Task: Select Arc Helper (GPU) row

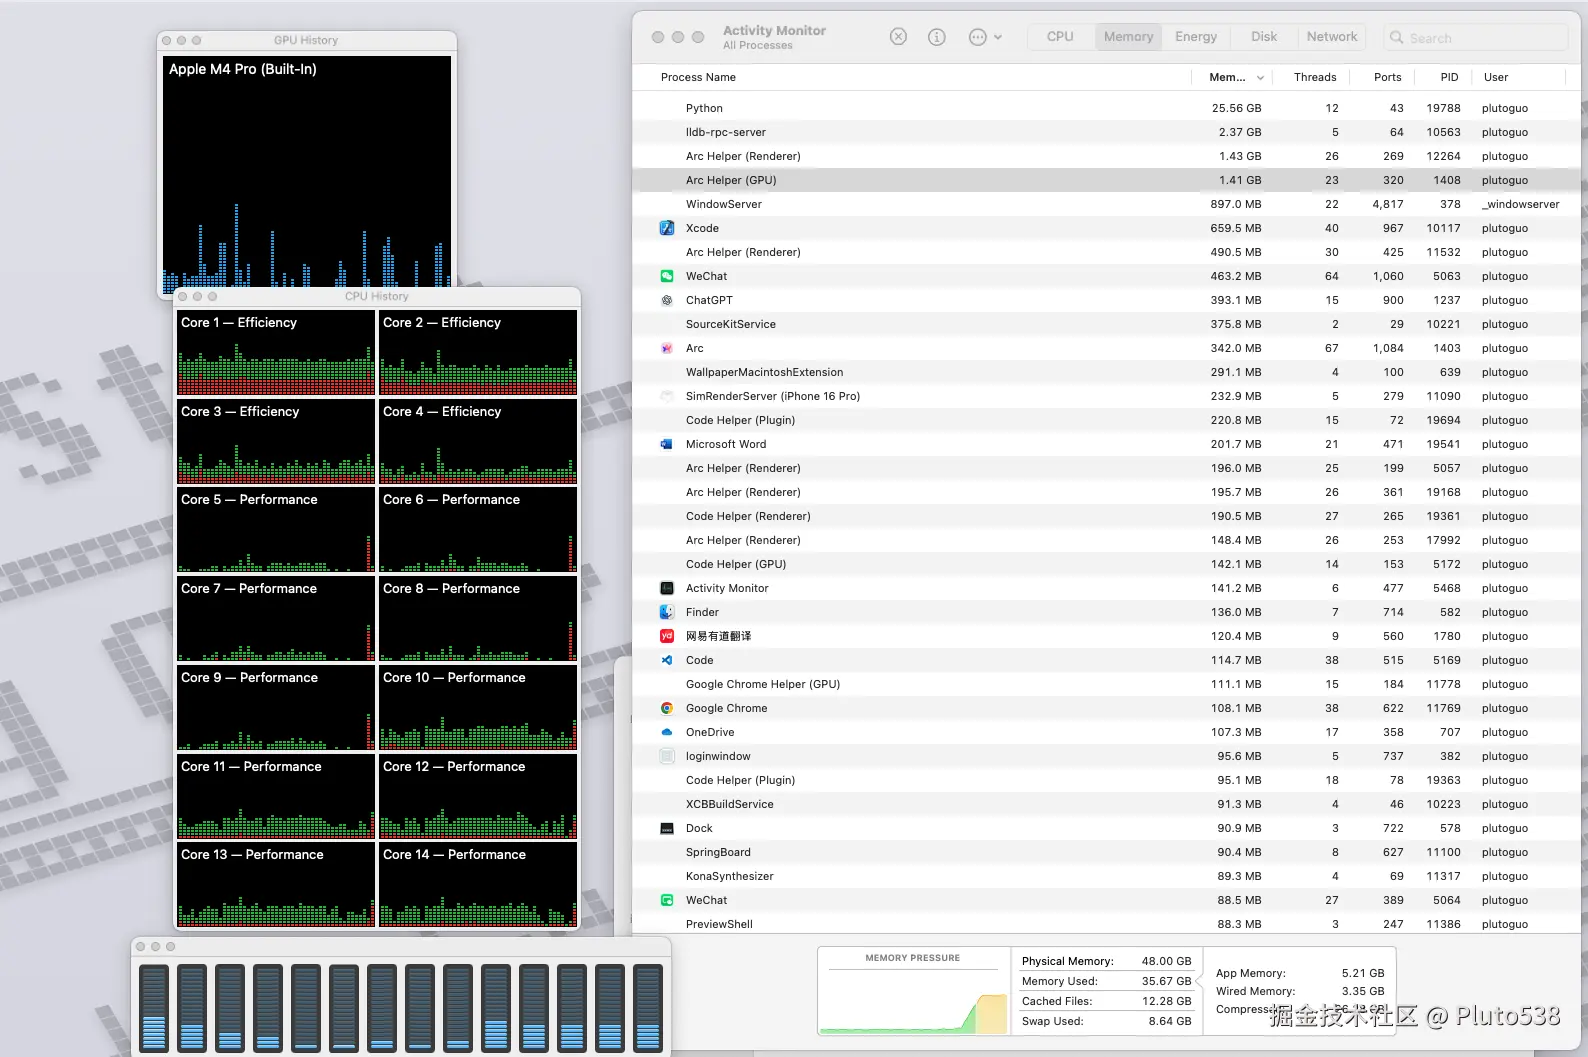Action: (x=1106, y=180)
